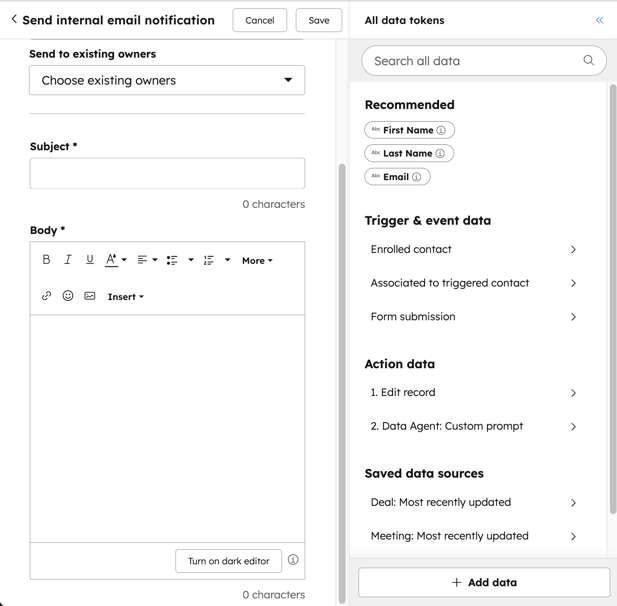Expand the Enrolled contact data source
Screen dimensions: 617x606
coord(473,250)
